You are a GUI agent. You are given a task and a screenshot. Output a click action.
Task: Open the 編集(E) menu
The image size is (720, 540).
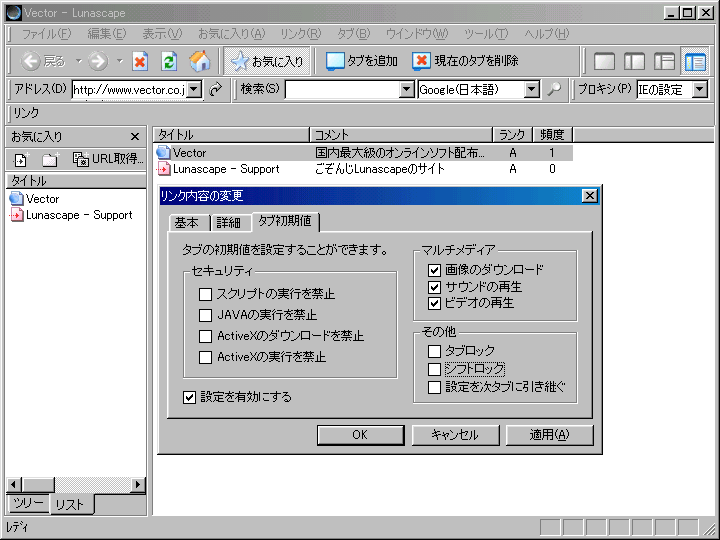tap(107, 34)
